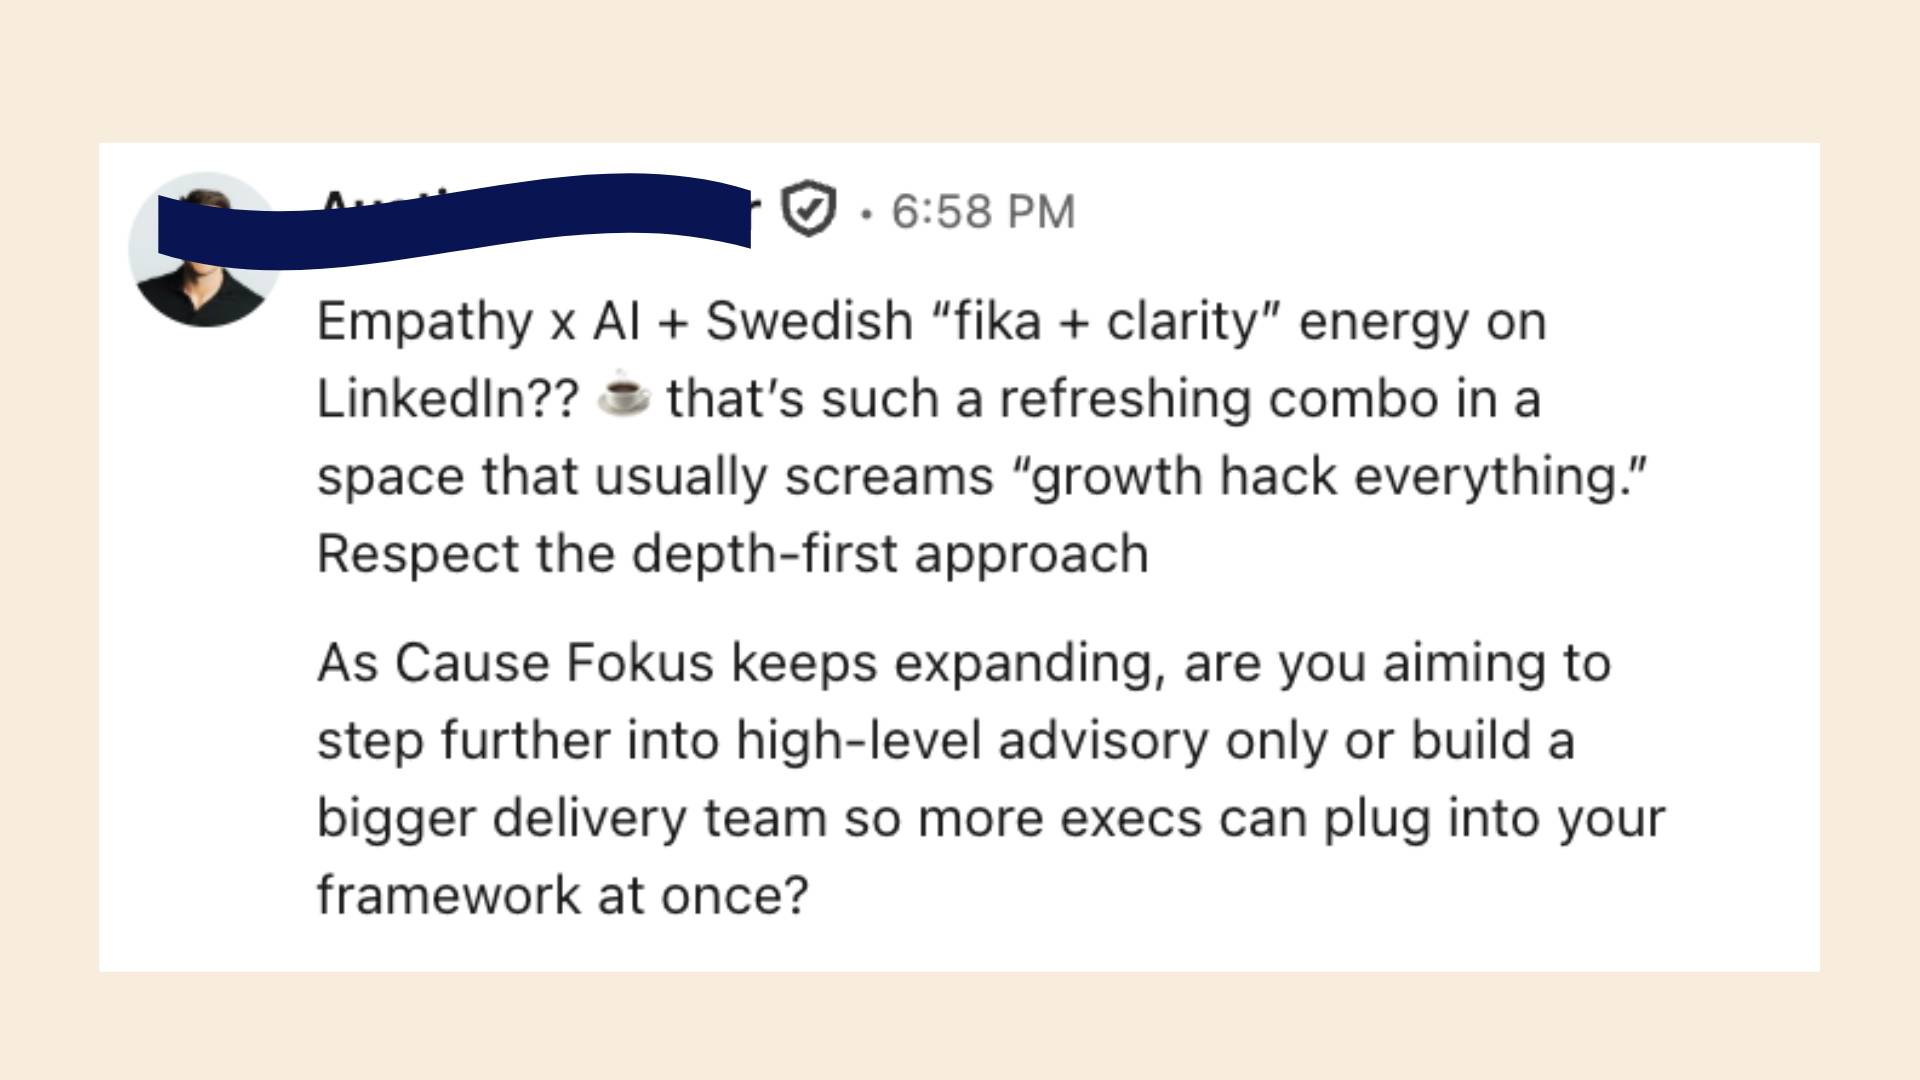Click the word "Swedish" in the message

(x=809, y=322)
